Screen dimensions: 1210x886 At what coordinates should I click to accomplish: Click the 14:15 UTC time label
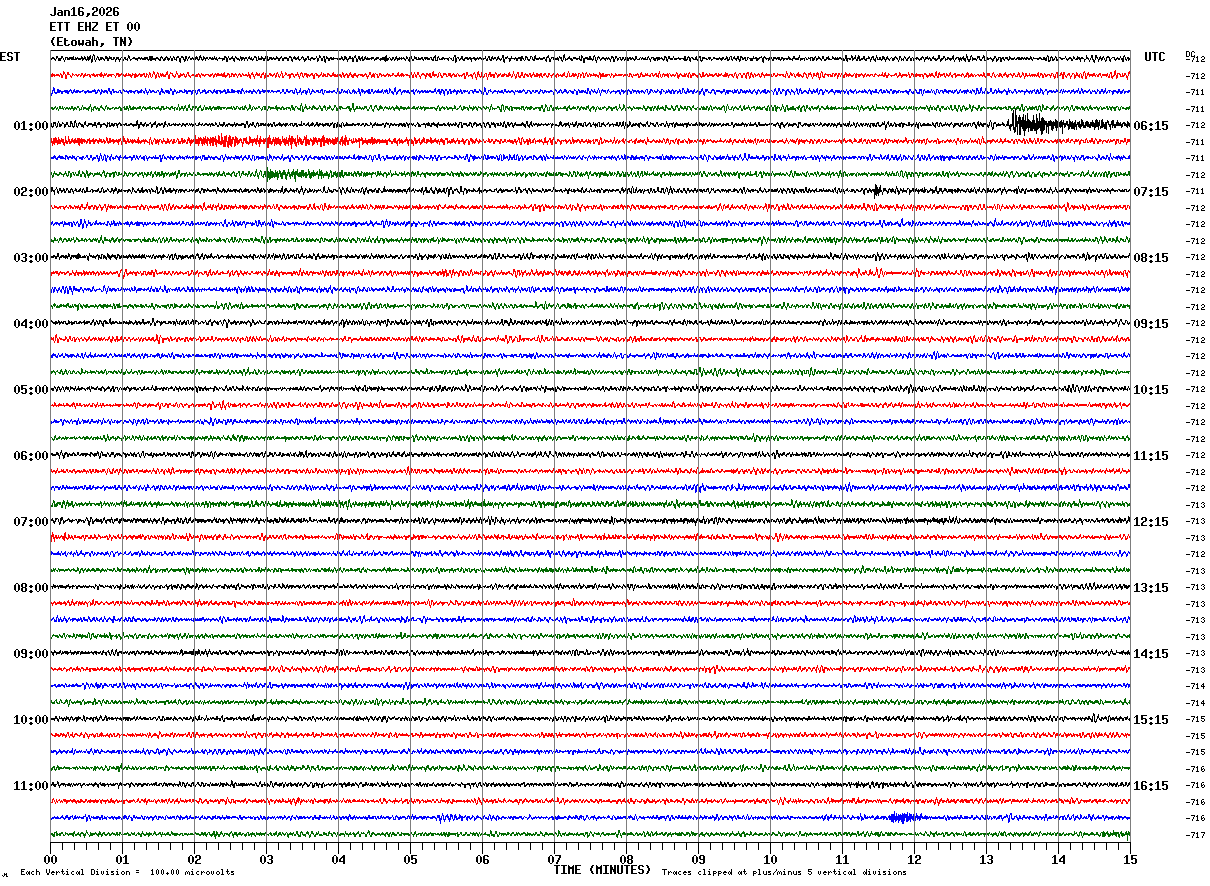(x=1151, y=654)
